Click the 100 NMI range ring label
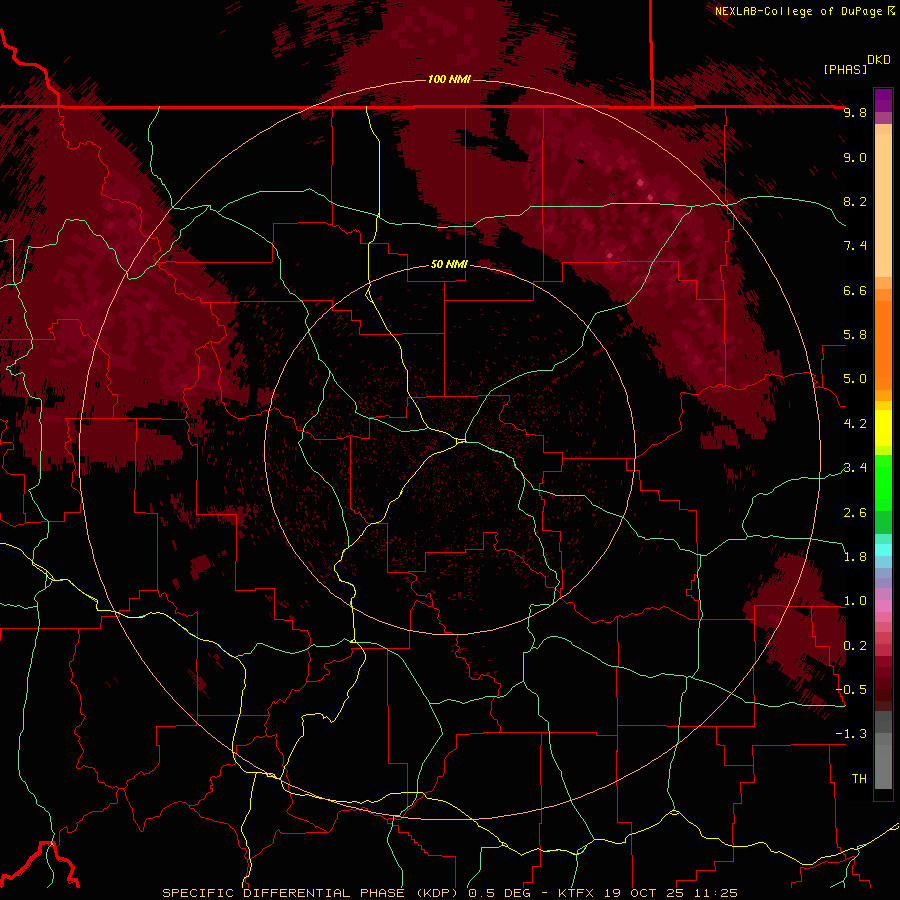This screenshot has width=900, height=900. pos(449,79)
